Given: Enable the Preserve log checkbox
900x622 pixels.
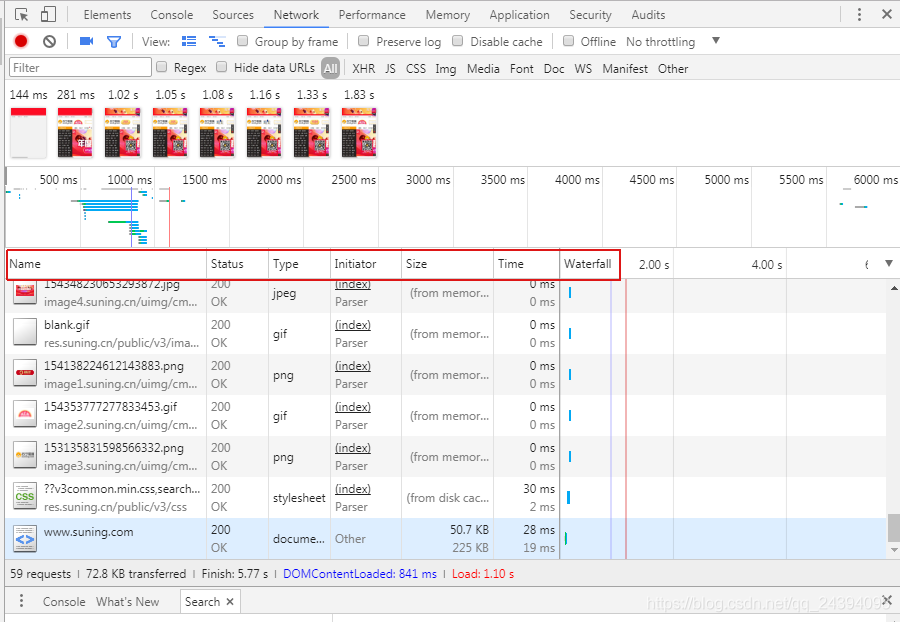Looking at the screenshot, I should (x=363, y=41).
